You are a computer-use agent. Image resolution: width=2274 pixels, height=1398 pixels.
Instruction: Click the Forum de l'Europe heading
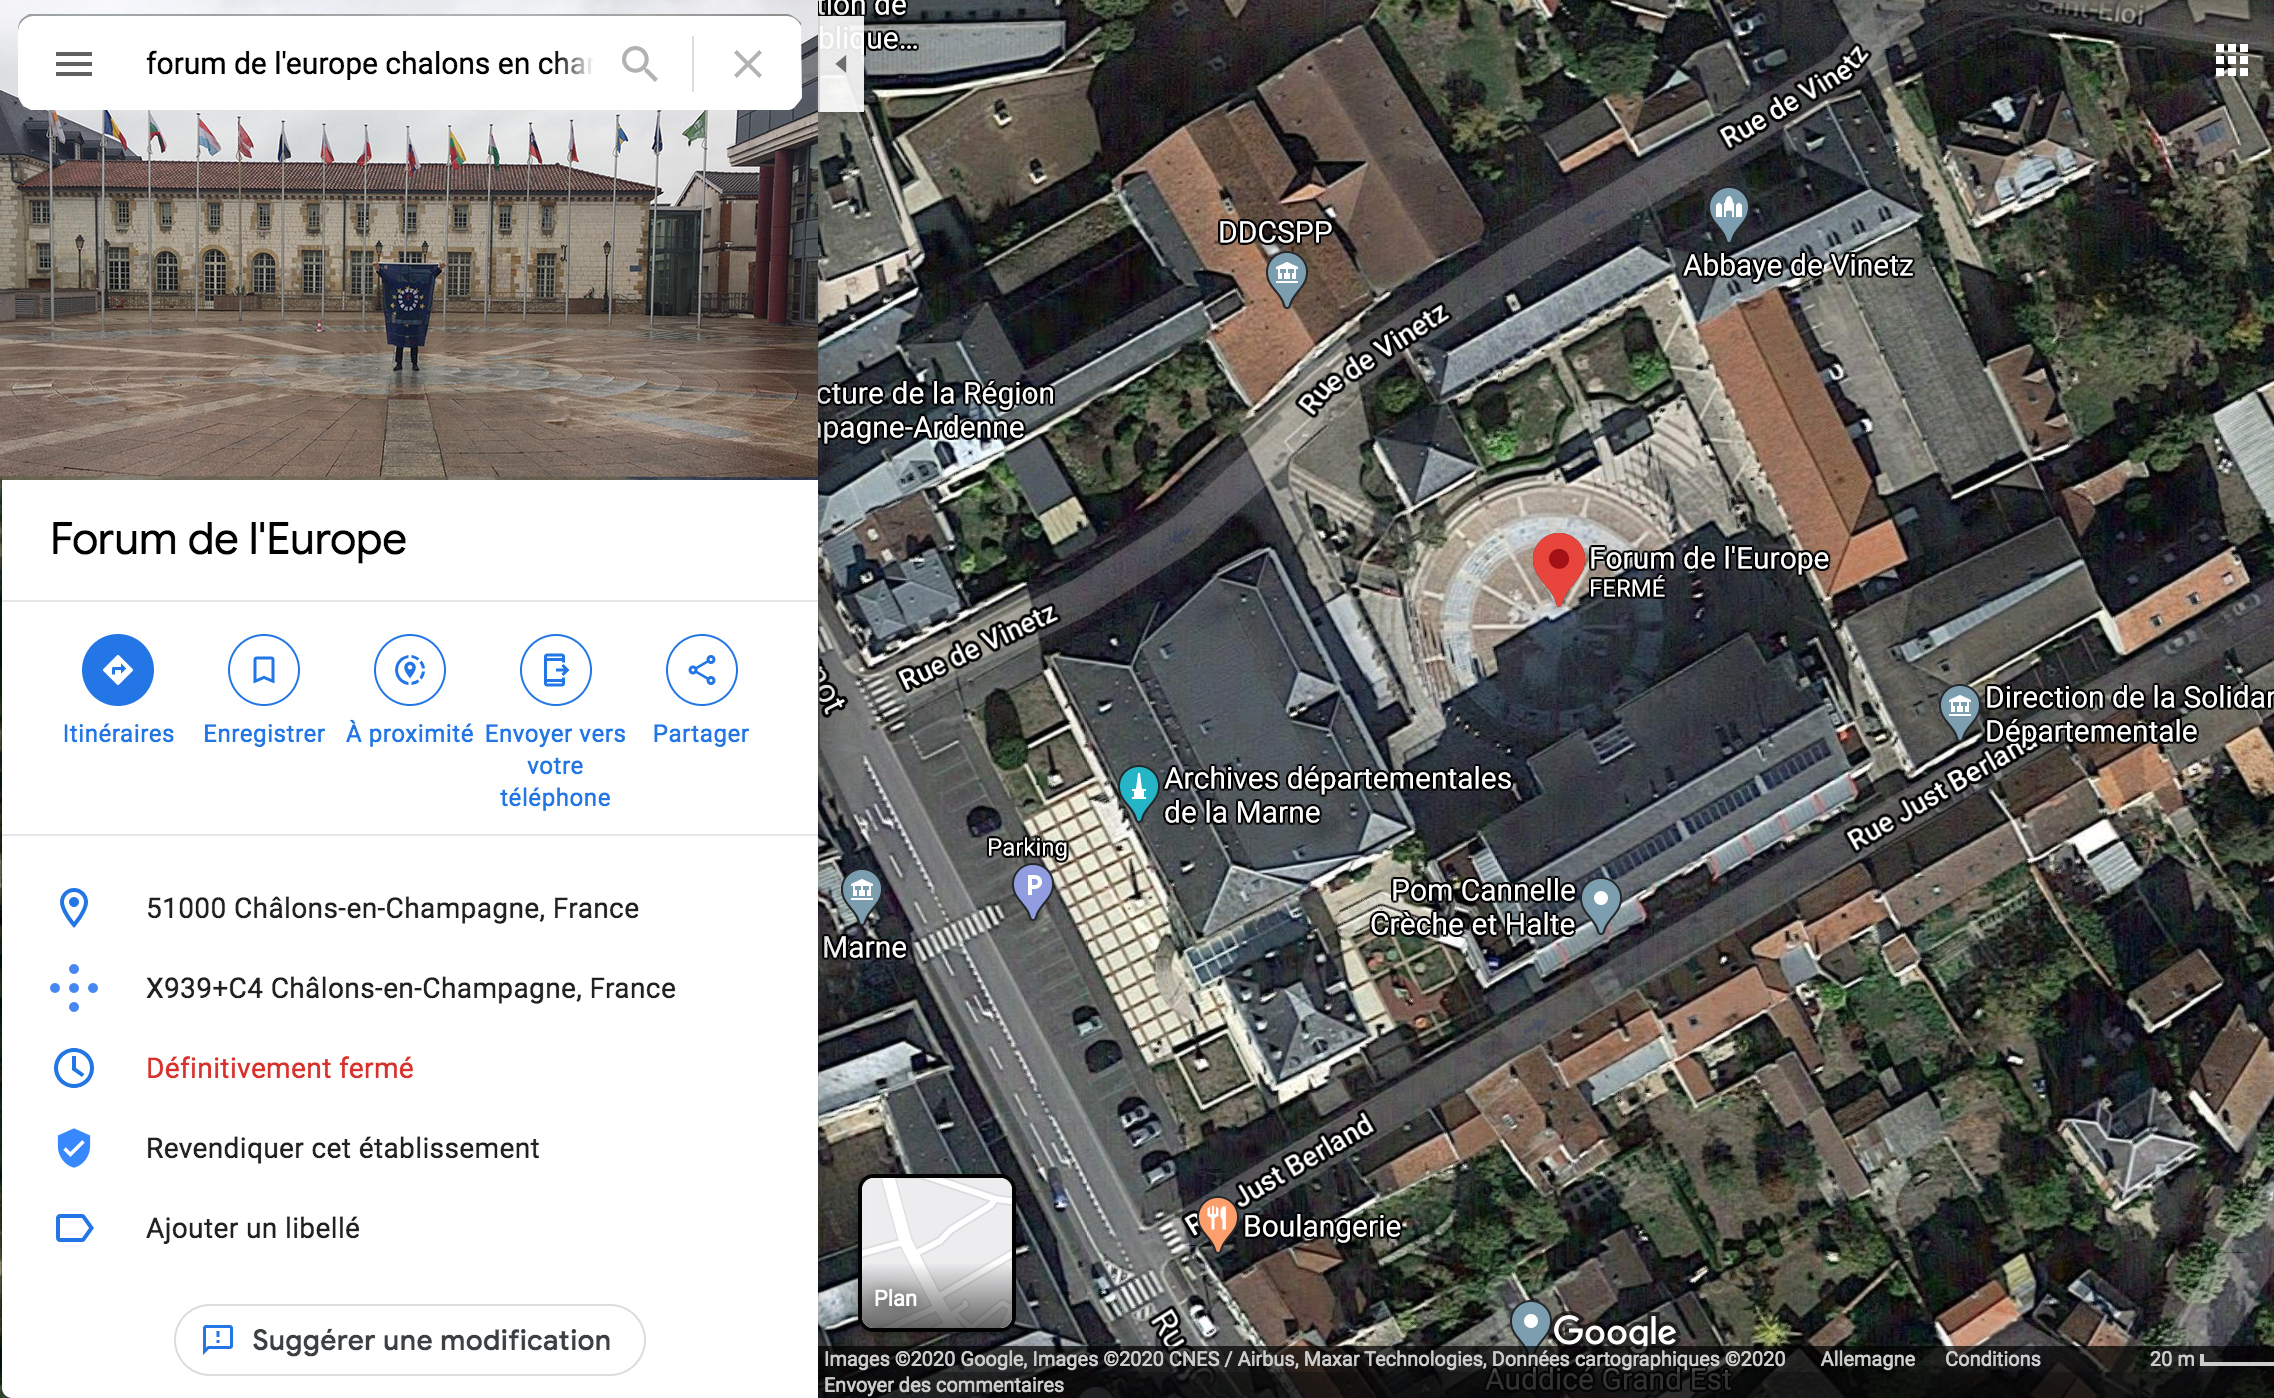[228, 540]
